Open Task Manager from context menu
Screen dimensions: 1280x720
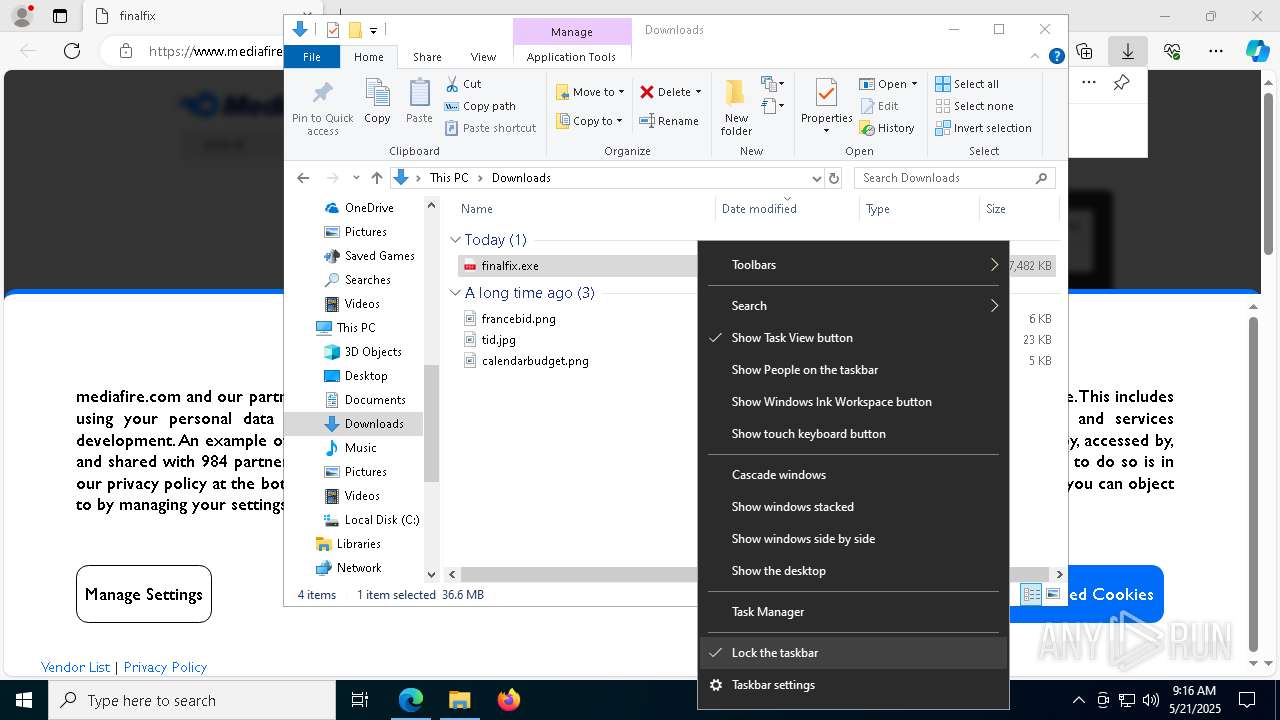click(853, 612)
